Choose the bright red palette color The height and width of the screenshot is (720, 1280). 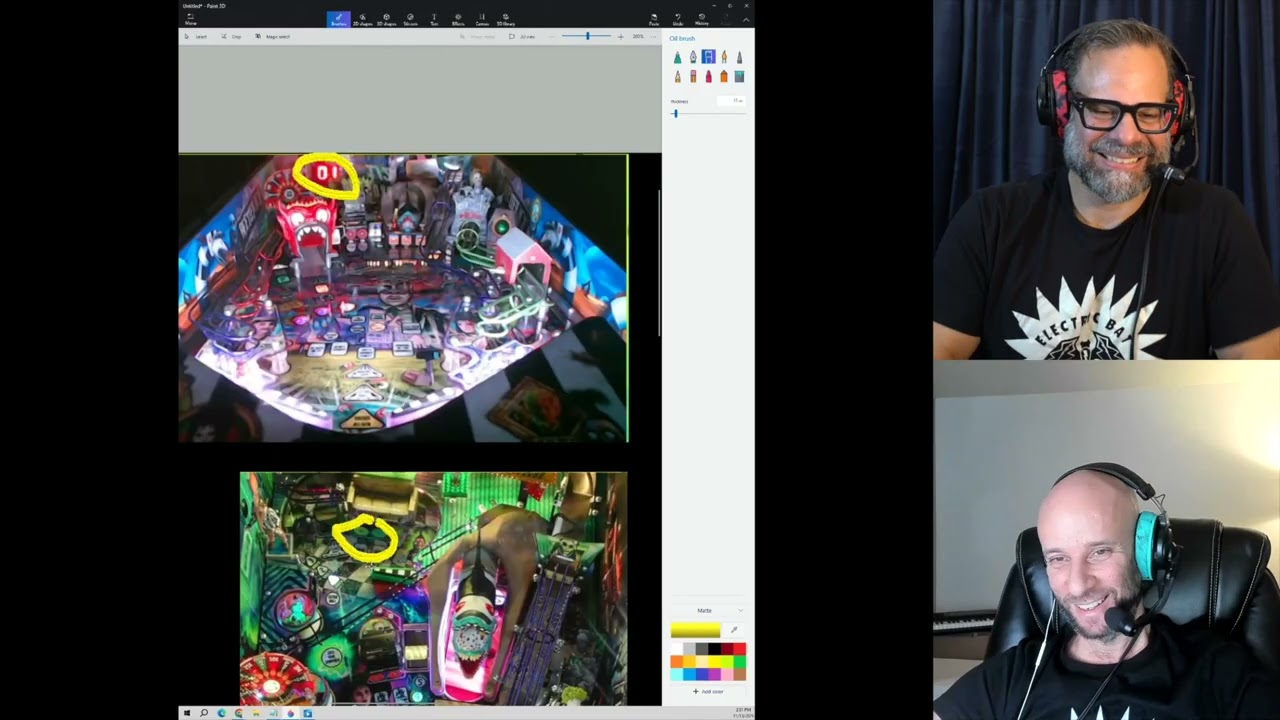point(739,649)
